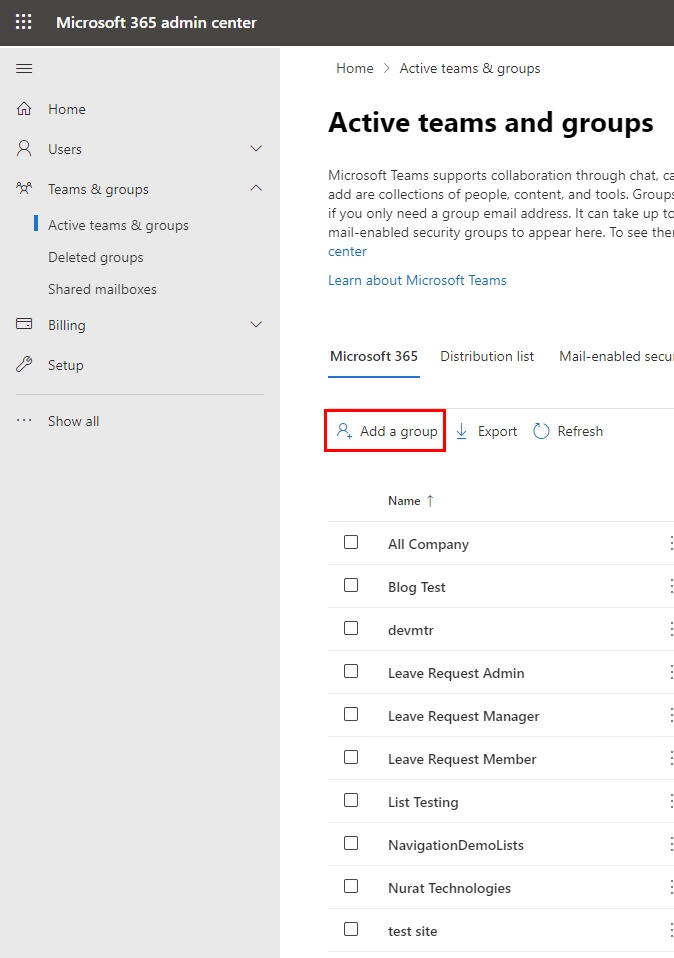The image size is (674, 958).
Task: Click the Show all ellipsis icon
Action: (24, 420)
